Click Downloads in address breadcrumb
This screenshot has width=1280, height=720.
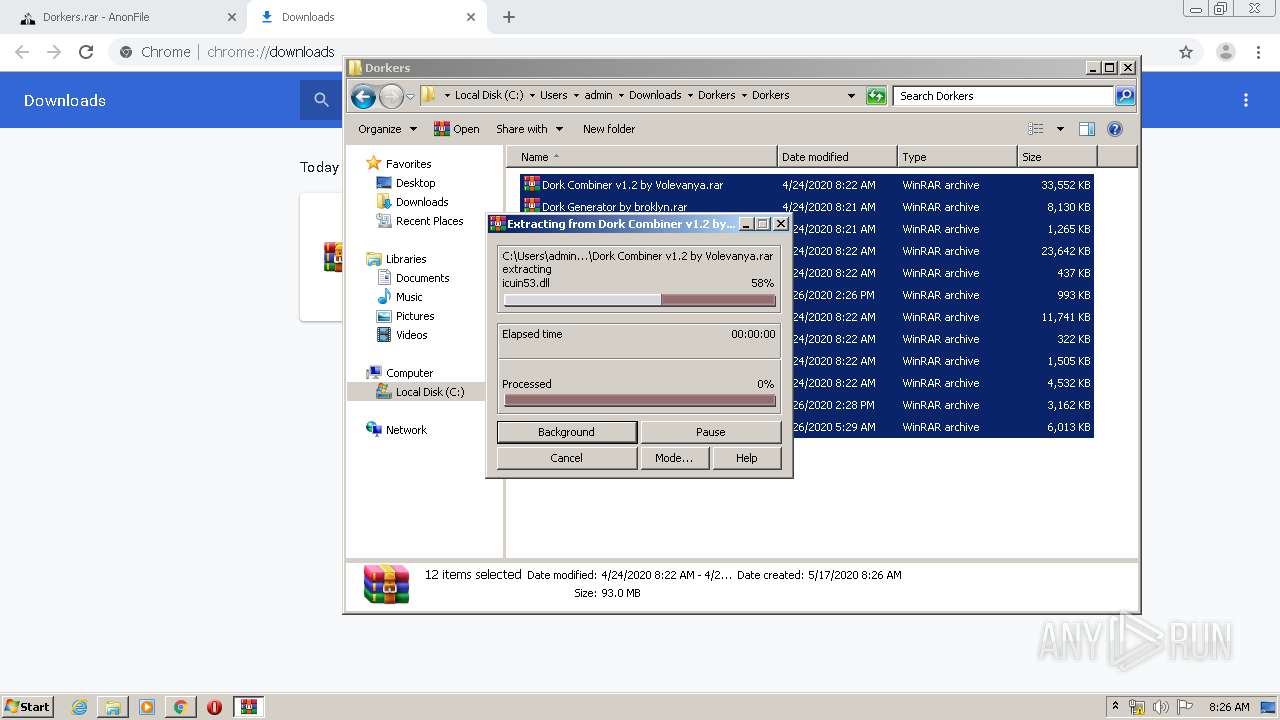click(x=655, y=96)
